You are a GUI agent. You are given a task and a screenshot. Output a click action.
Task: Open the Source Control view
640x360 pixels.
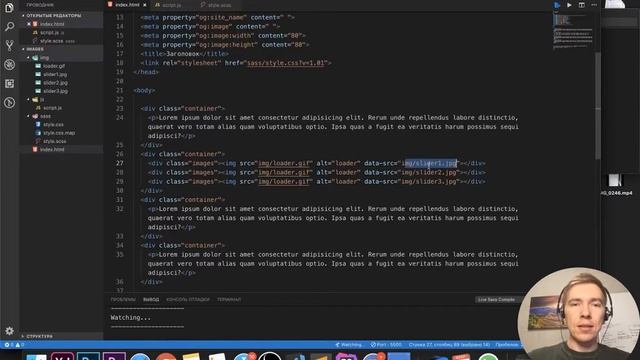[x=9, y=45]
